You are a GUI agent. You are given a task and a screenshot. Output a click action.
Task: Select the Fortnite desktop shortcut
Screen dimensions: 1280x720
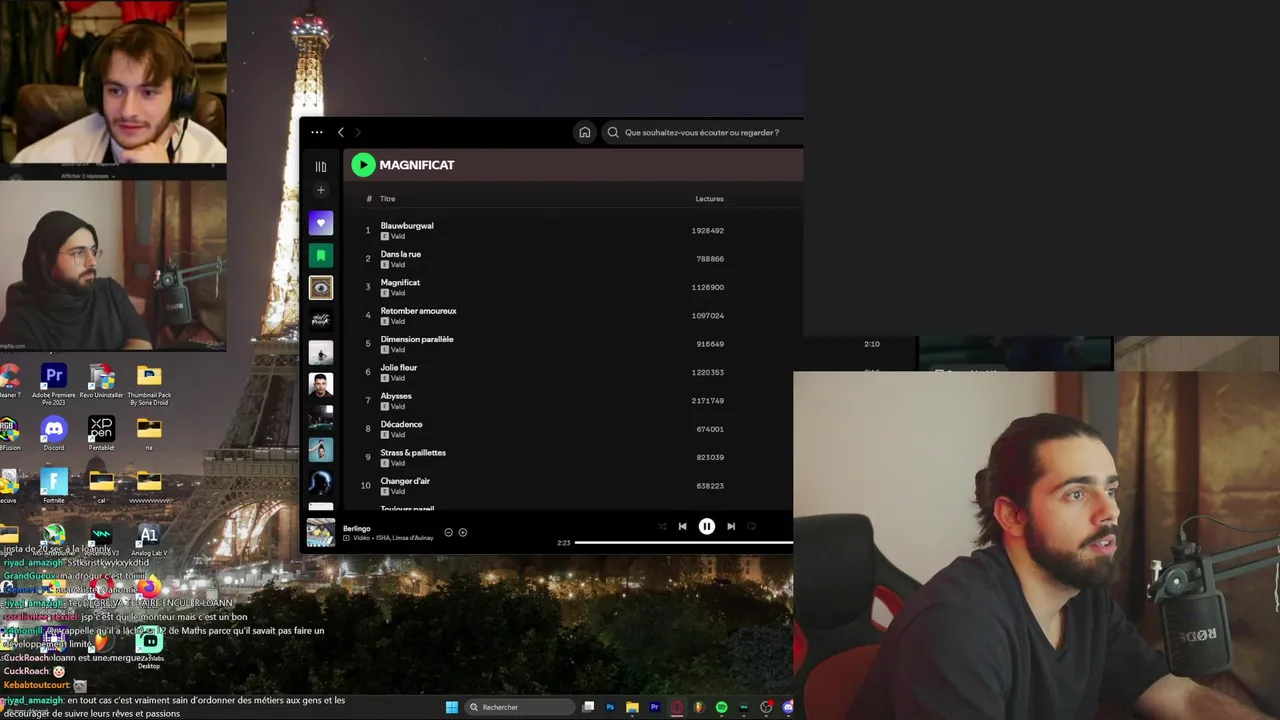point(54,486)
